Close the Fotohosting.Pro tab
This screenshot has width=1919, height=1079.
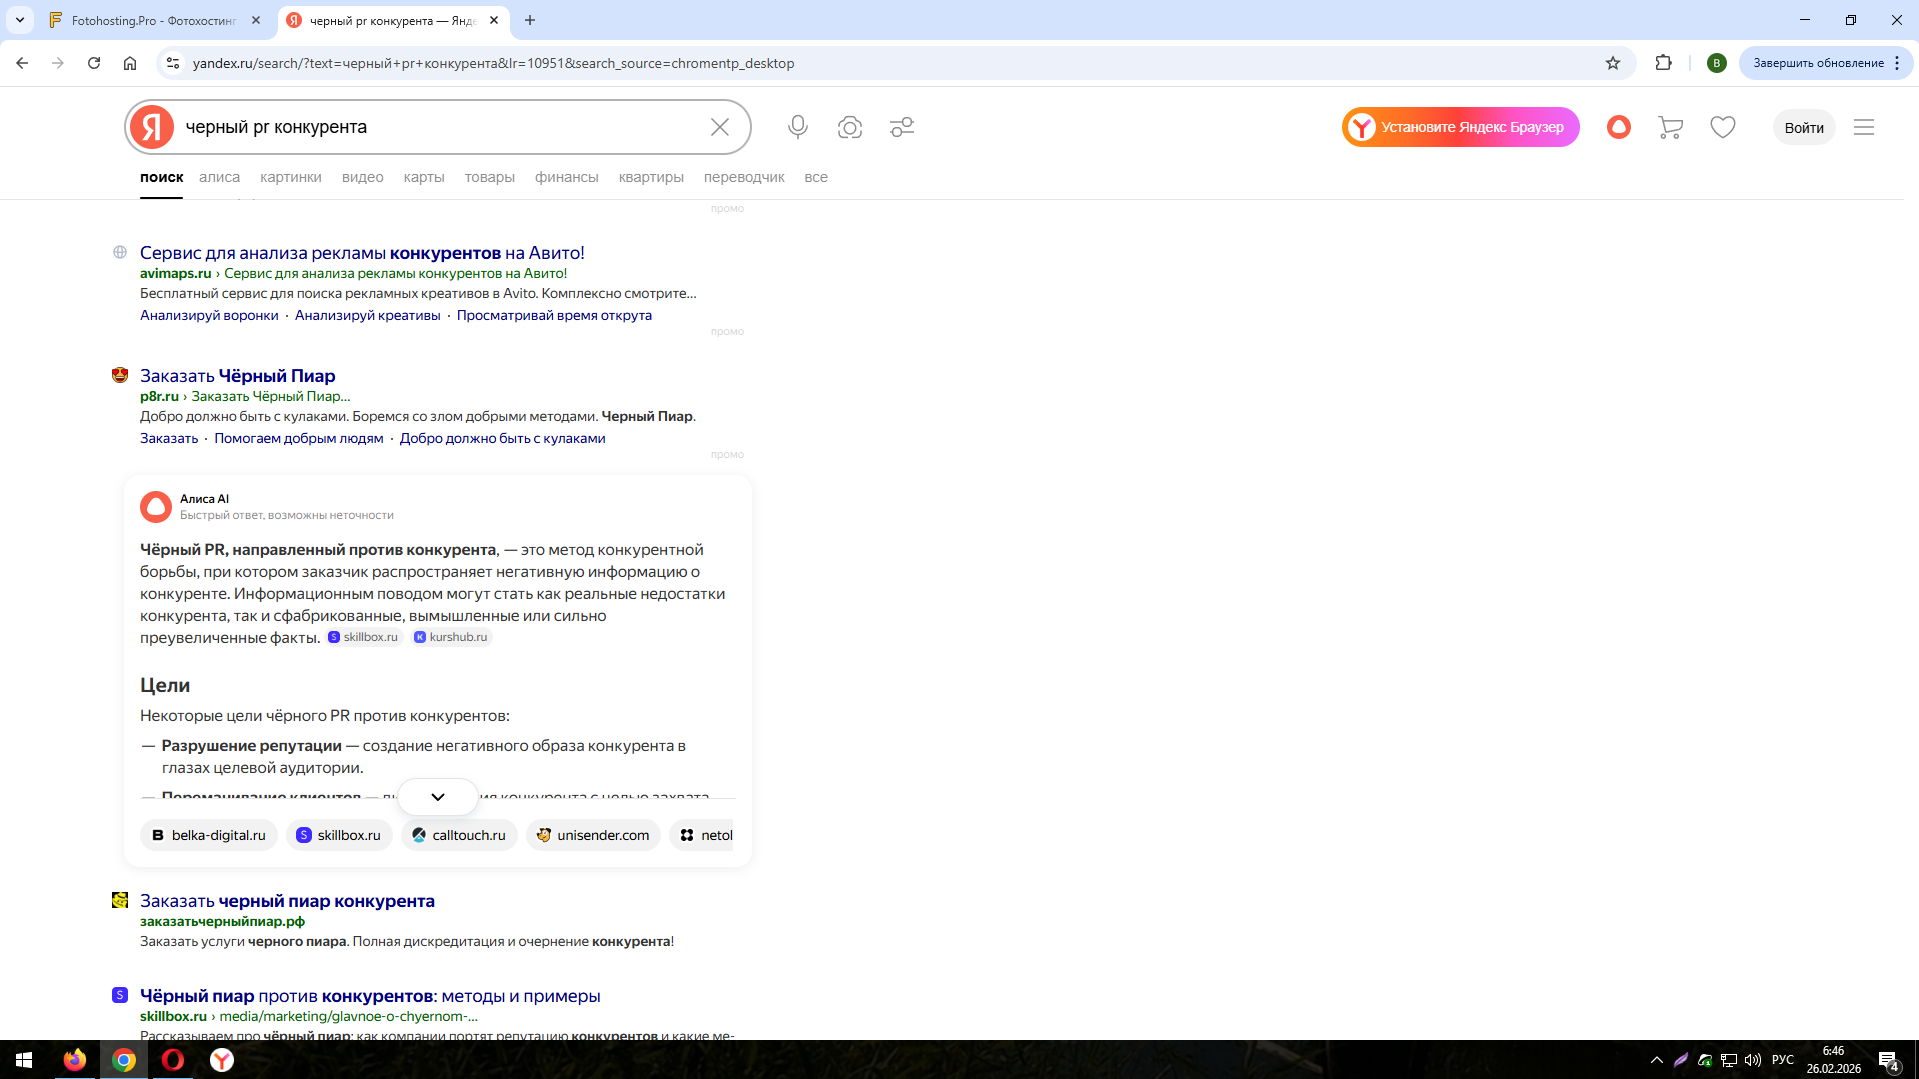[256, 20]
